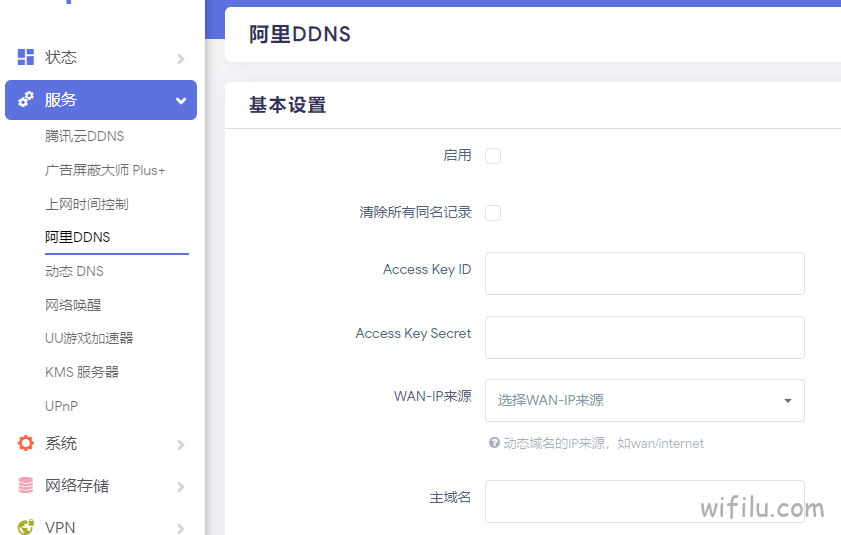Click the 状态 menu label
Viewport: 841px width, 535px height.
pos(61,57)
